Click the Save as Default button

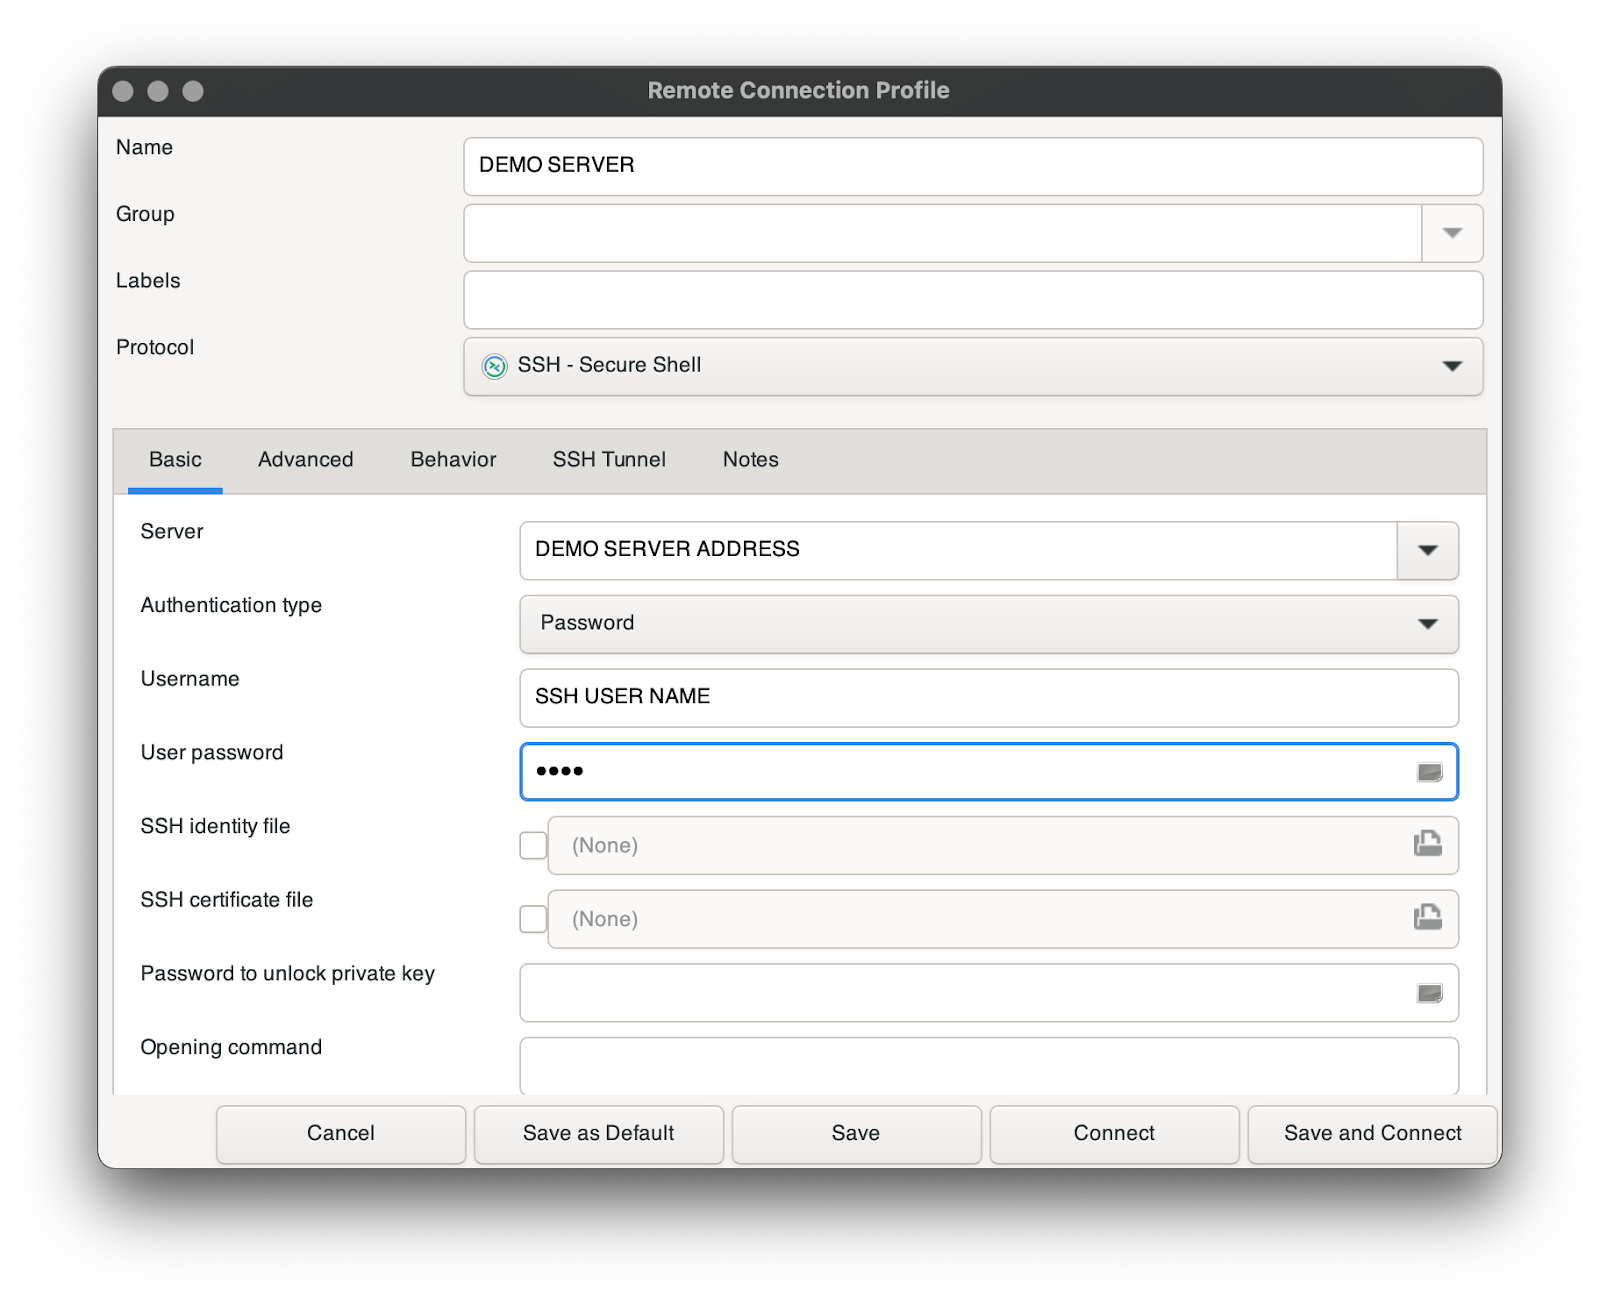pos(598,1133)
